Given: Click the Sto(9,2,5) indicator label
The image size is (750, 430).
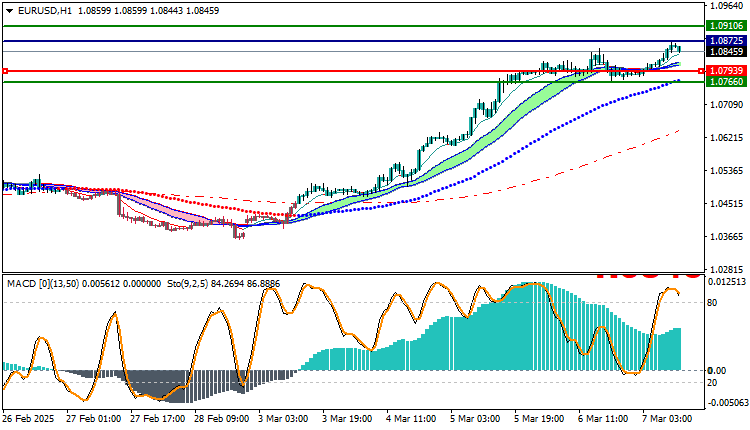Looking at the screenshot, I should 188,284.
